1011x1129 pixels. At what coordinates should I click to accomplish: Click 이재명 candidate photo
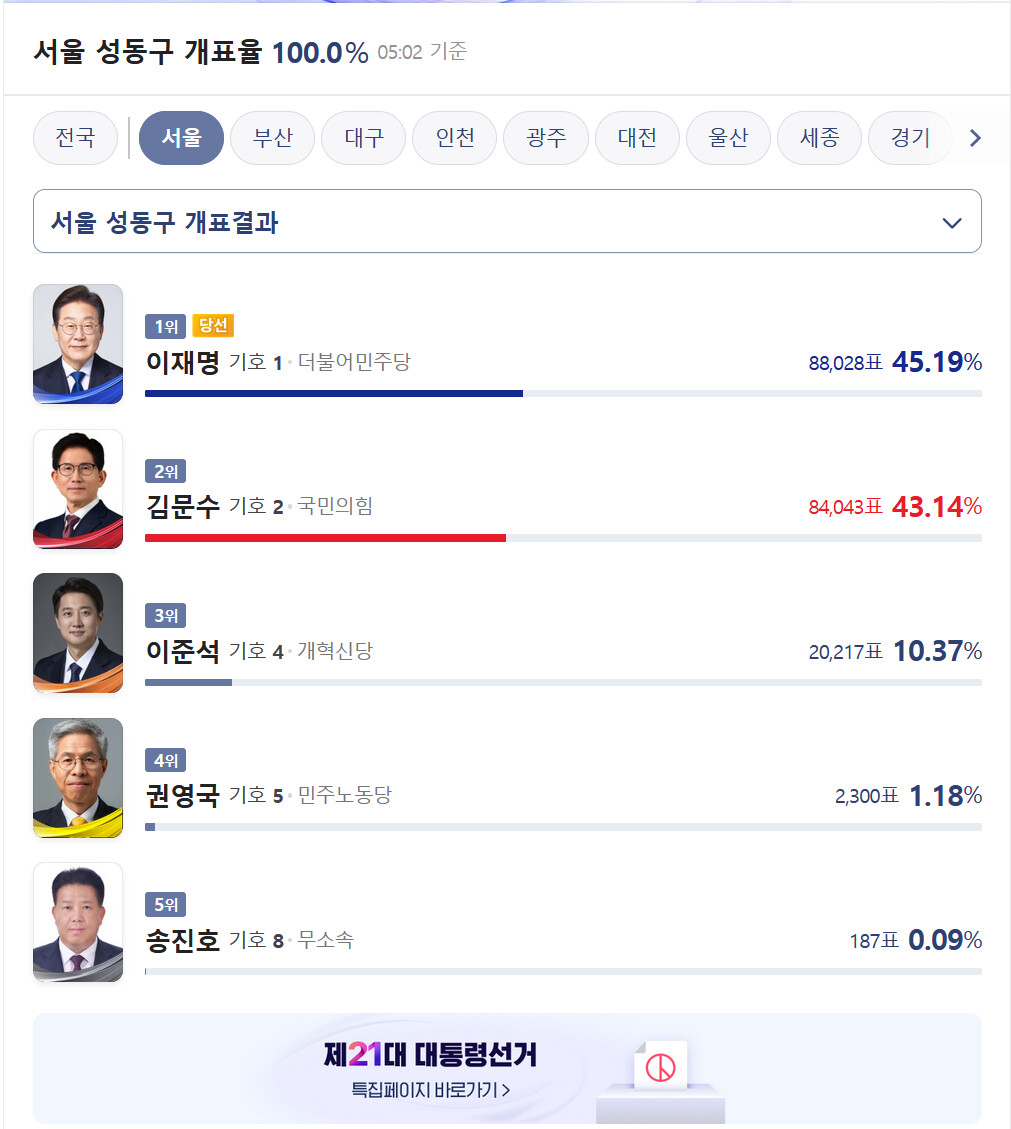pos(78,344)
